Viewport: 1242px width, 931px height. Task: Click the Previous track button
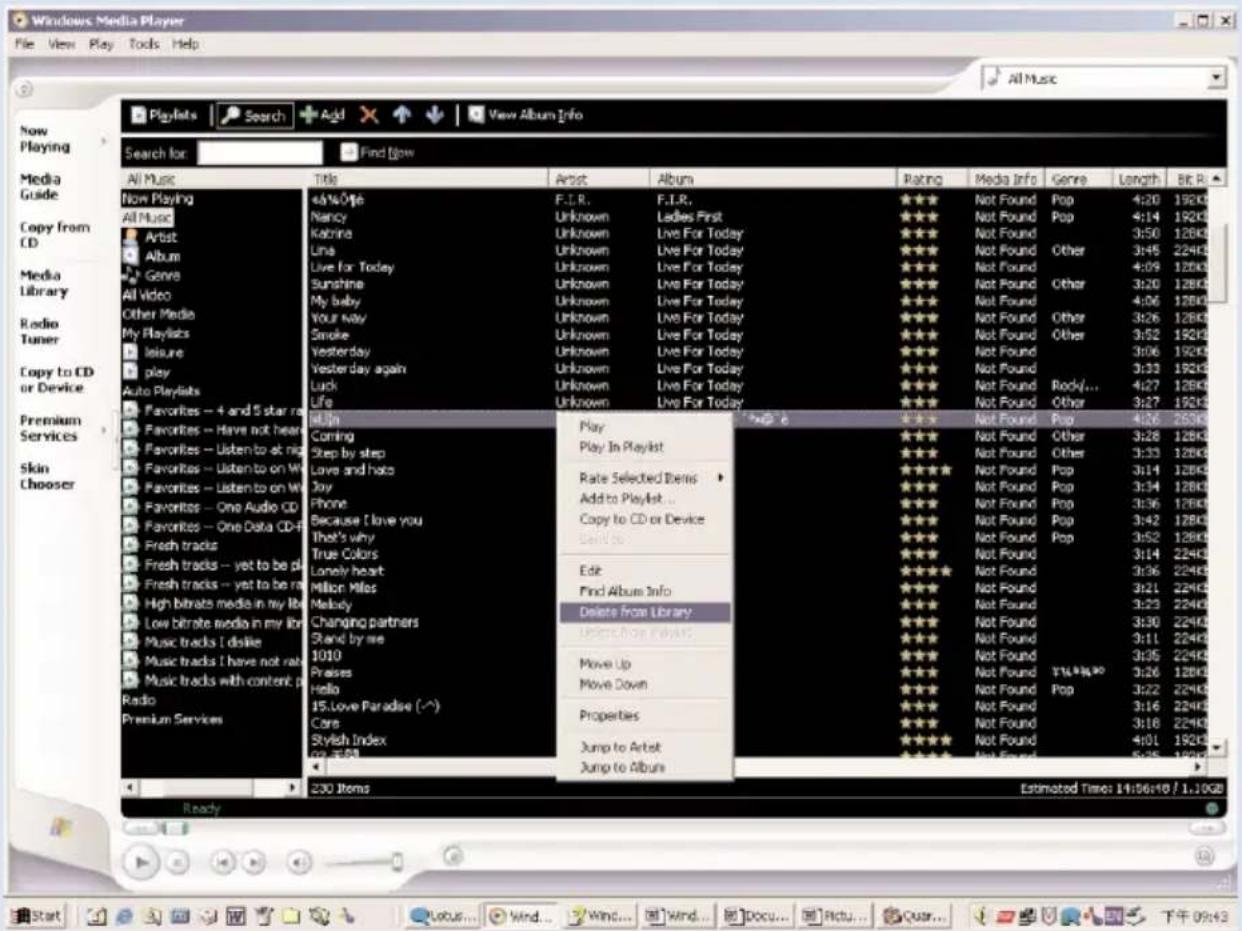223,861
